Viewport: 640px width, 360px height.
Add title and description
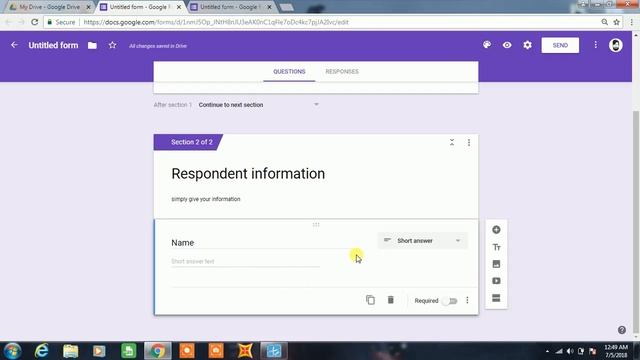point(496,247)
